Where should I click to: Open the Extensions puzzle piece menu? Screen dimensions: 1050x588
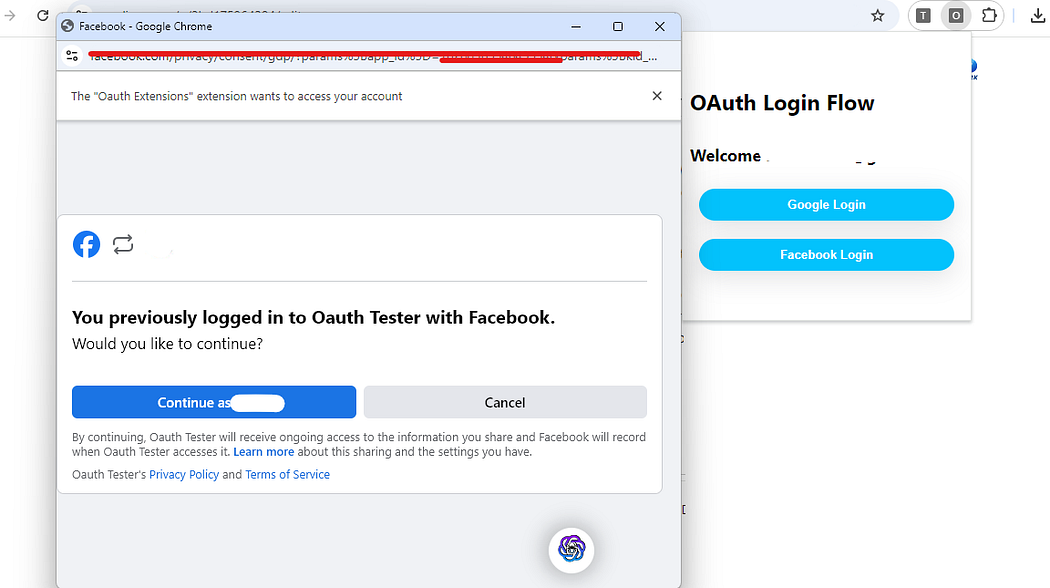pos(989,15)
